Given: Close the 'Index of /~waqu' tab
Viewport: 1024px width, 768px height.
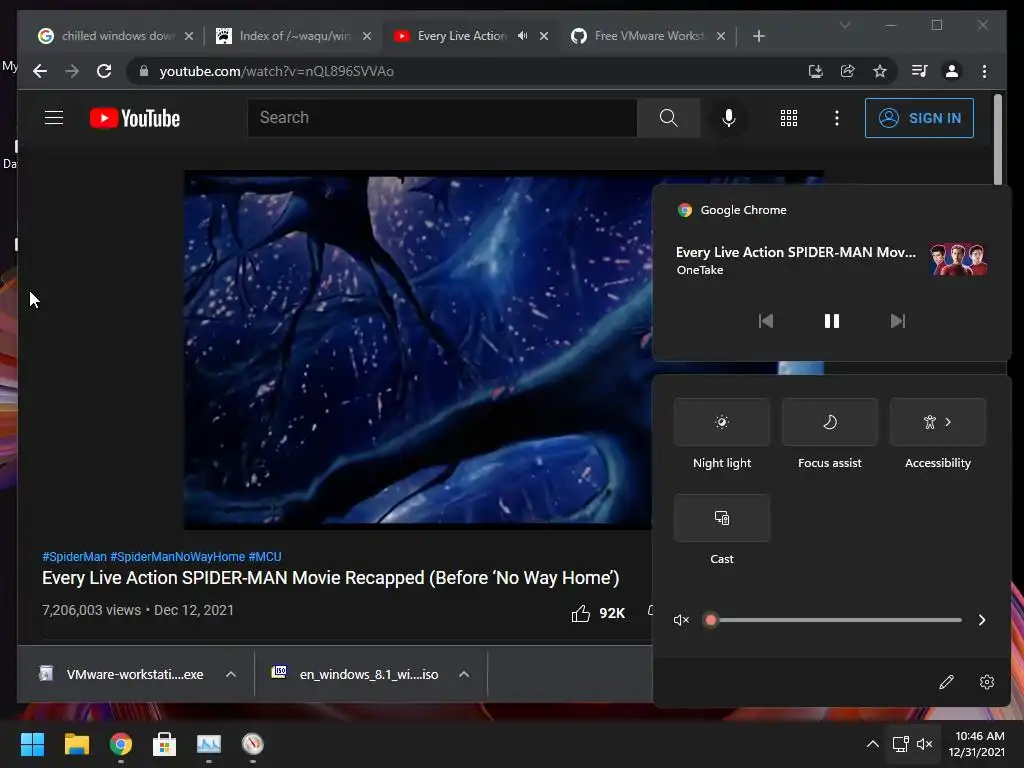Looking at the screenshot, I should (x=367, y=36).
